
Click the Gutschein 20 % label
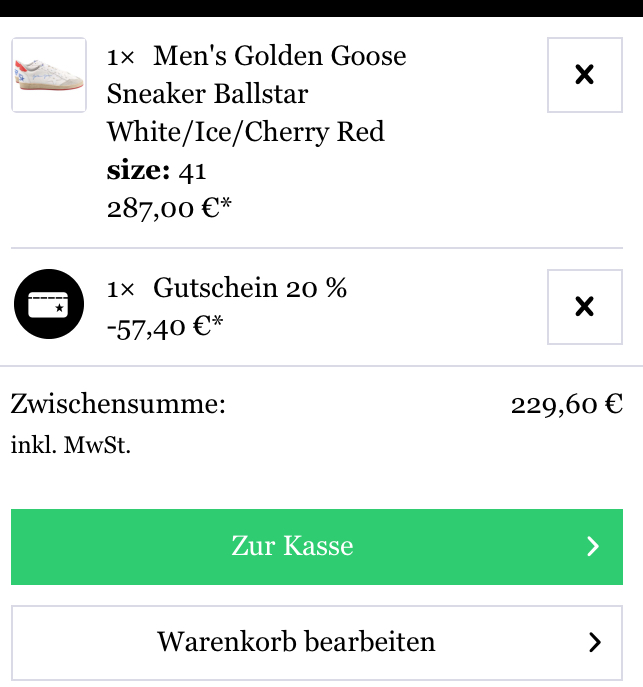[249, 288]
